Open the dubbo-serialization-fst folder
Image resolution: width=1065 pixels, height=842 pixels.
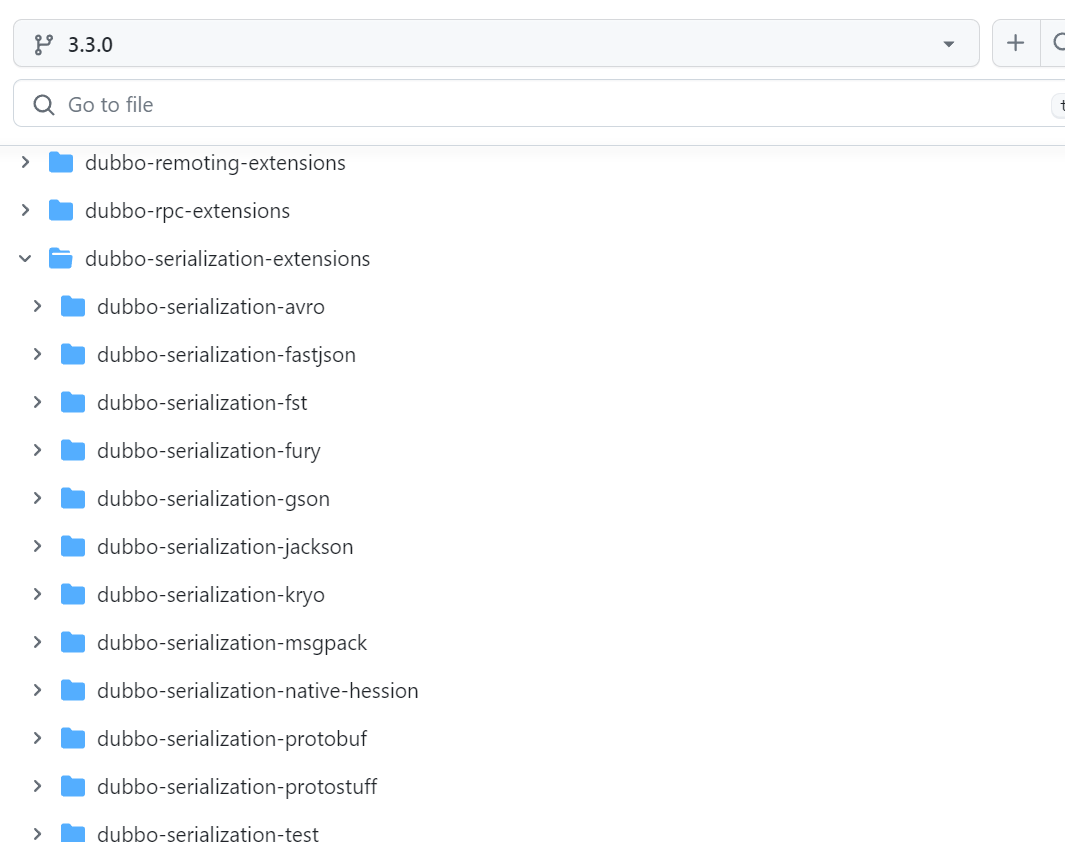coord(202,403)
